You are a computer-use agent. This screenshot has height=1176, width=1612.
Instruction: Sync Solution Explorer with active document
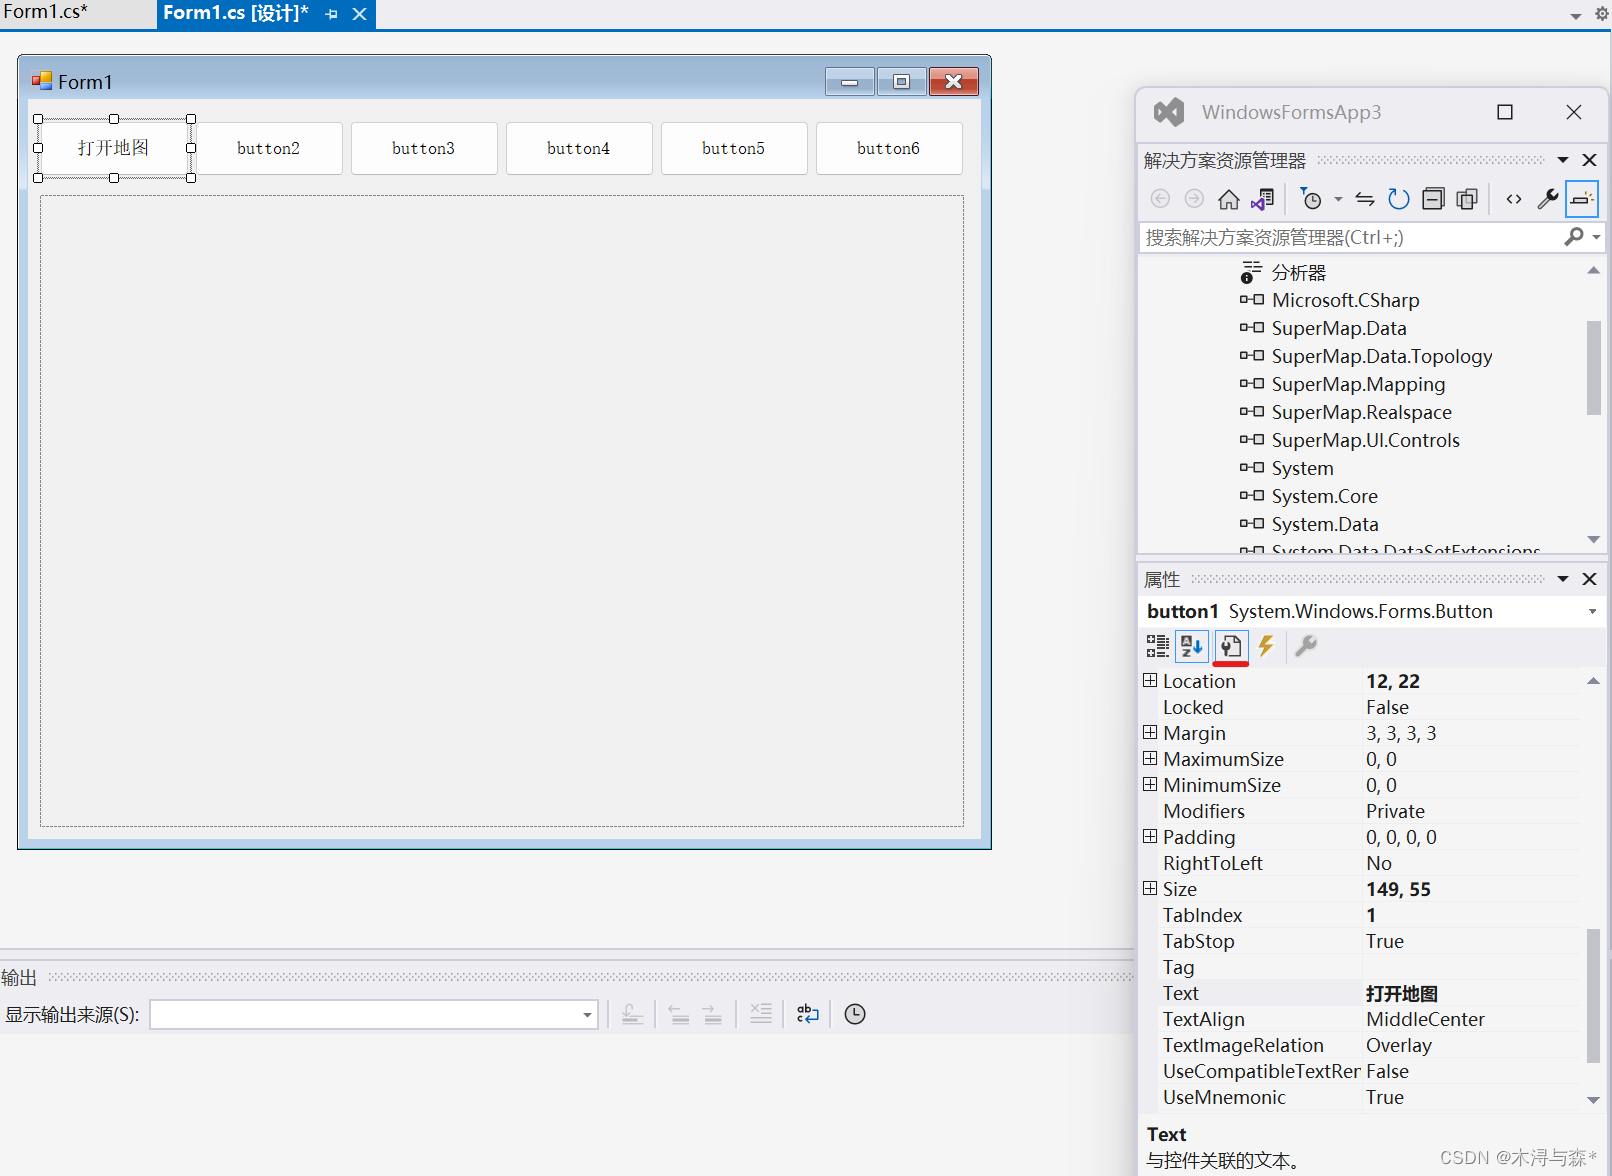click(x=1364, y=199)
